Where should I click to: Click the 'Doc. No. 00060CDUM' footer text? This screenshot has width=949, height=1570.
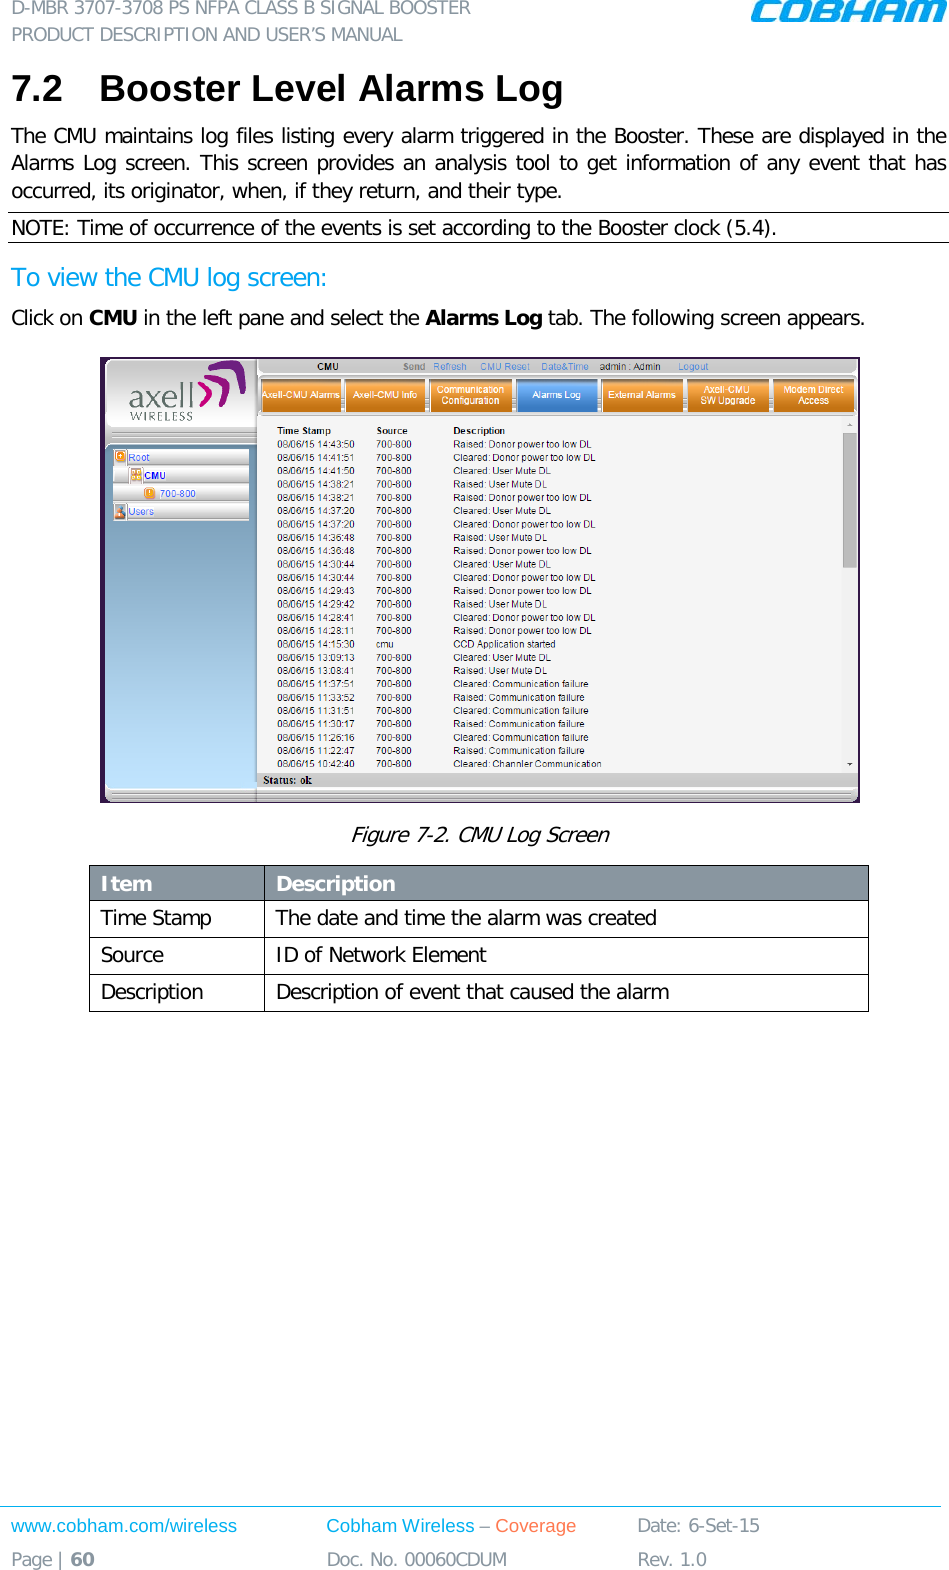tap(417, 1560)
